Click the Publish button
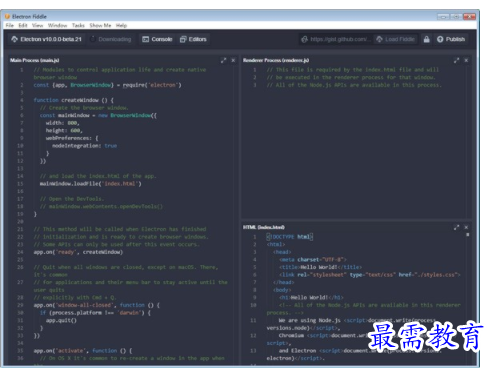The image size is (492, 368). click(x=451, y=39)
